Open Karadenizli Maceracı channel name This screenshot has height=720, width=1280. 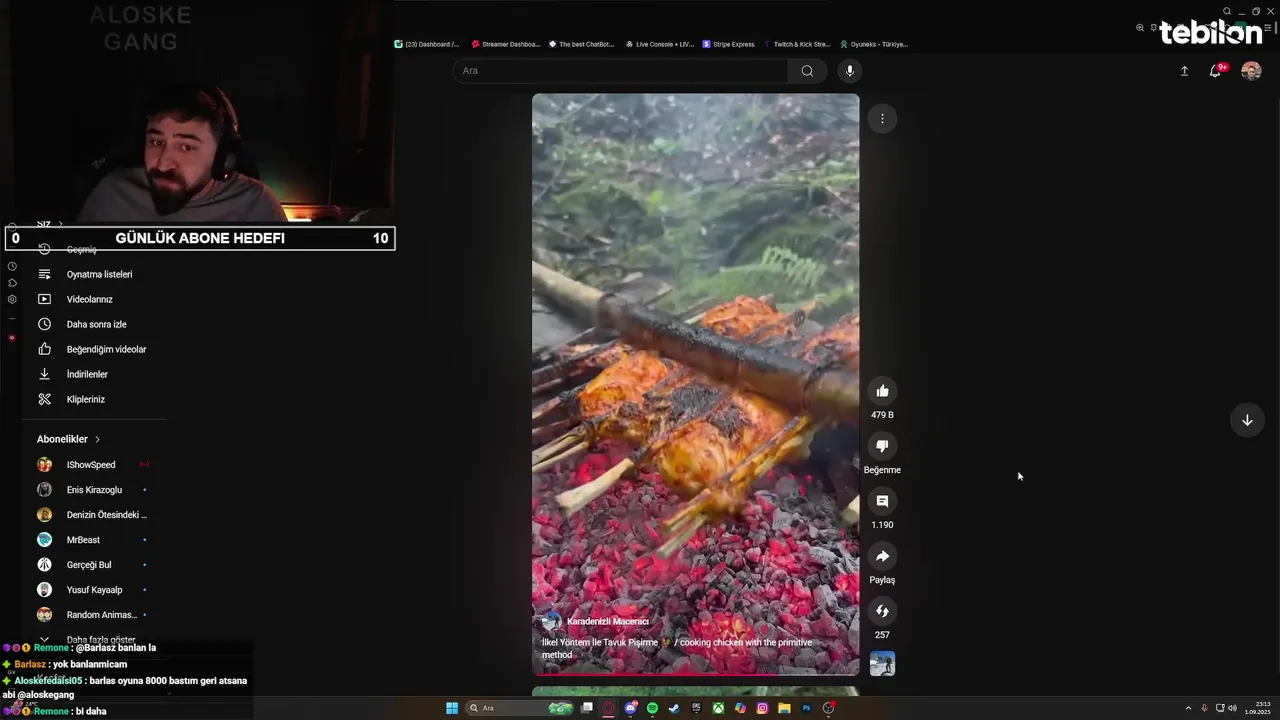[608, 622]
